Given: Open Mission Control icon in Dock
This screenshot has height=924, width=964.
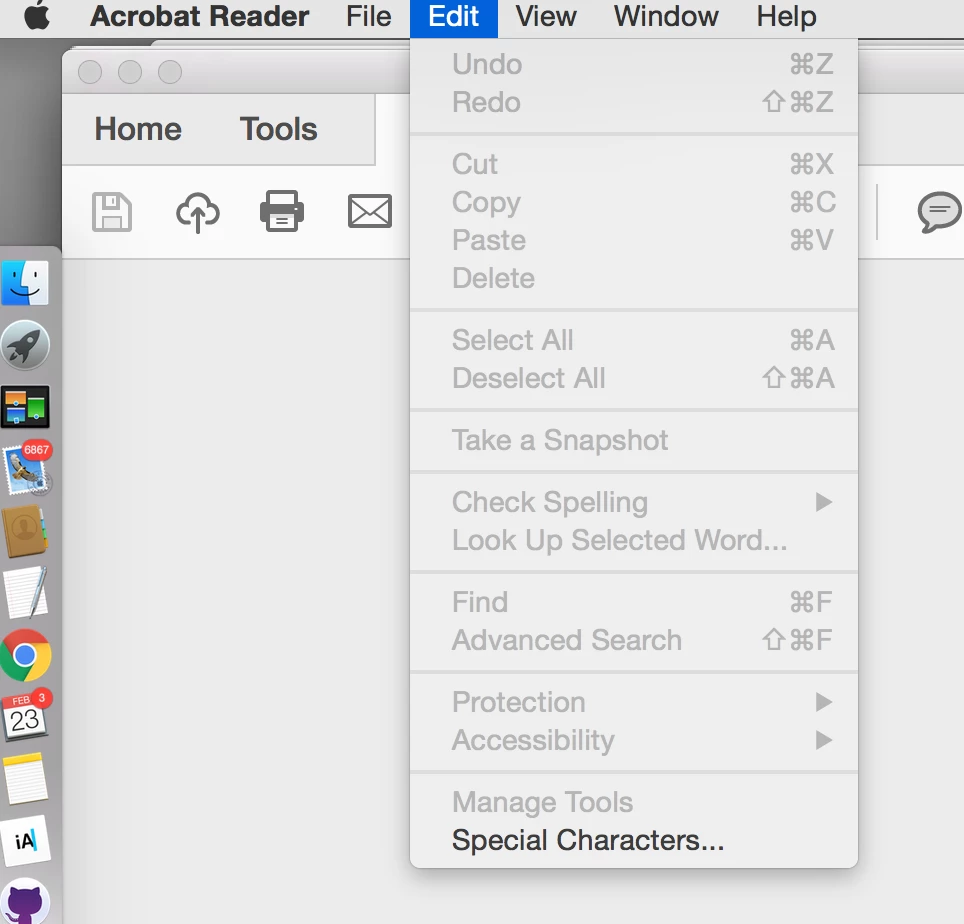Looking at the screenshot, I should point(25,406).
